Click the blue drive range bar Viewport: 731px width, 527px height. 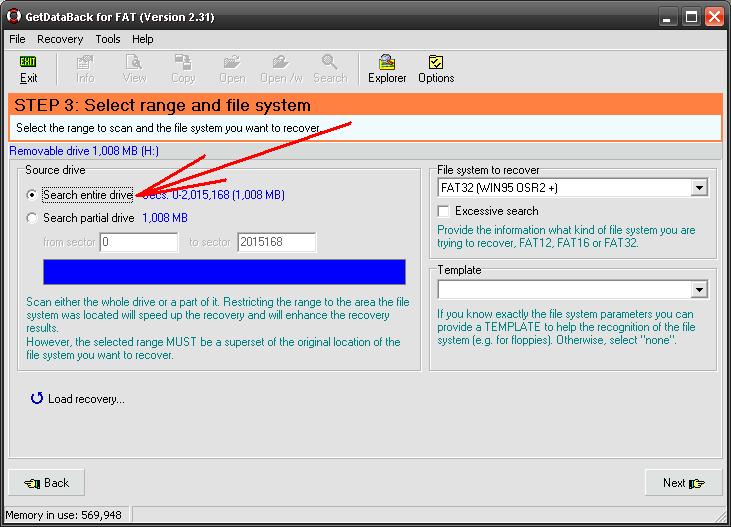pos(224,272)
